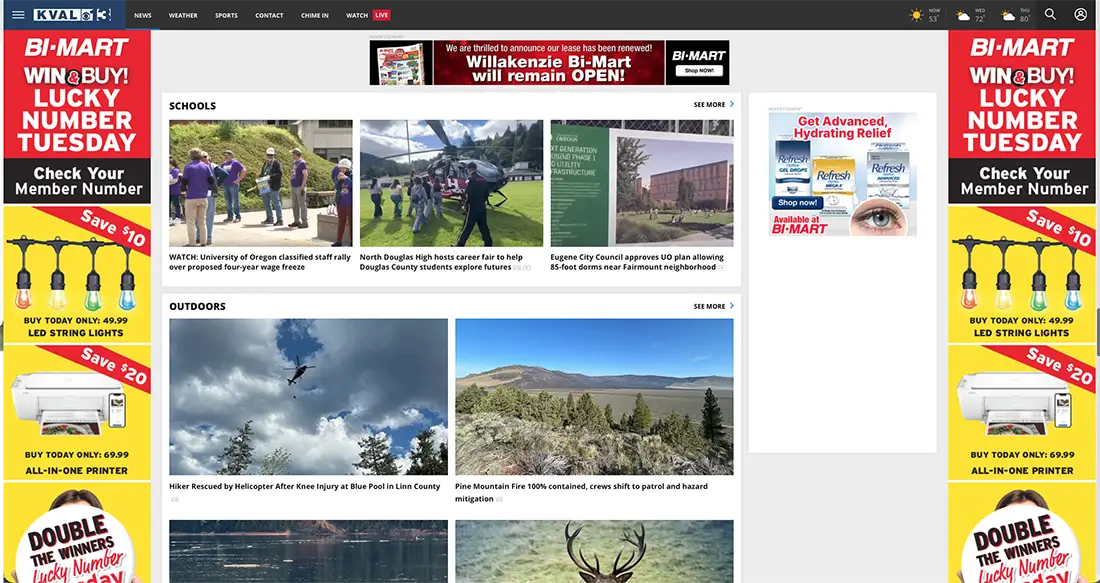This screenshot has width=1100, height=583.
Task: Read University of Oregon staff rally headline
Action: coord(260,262)
